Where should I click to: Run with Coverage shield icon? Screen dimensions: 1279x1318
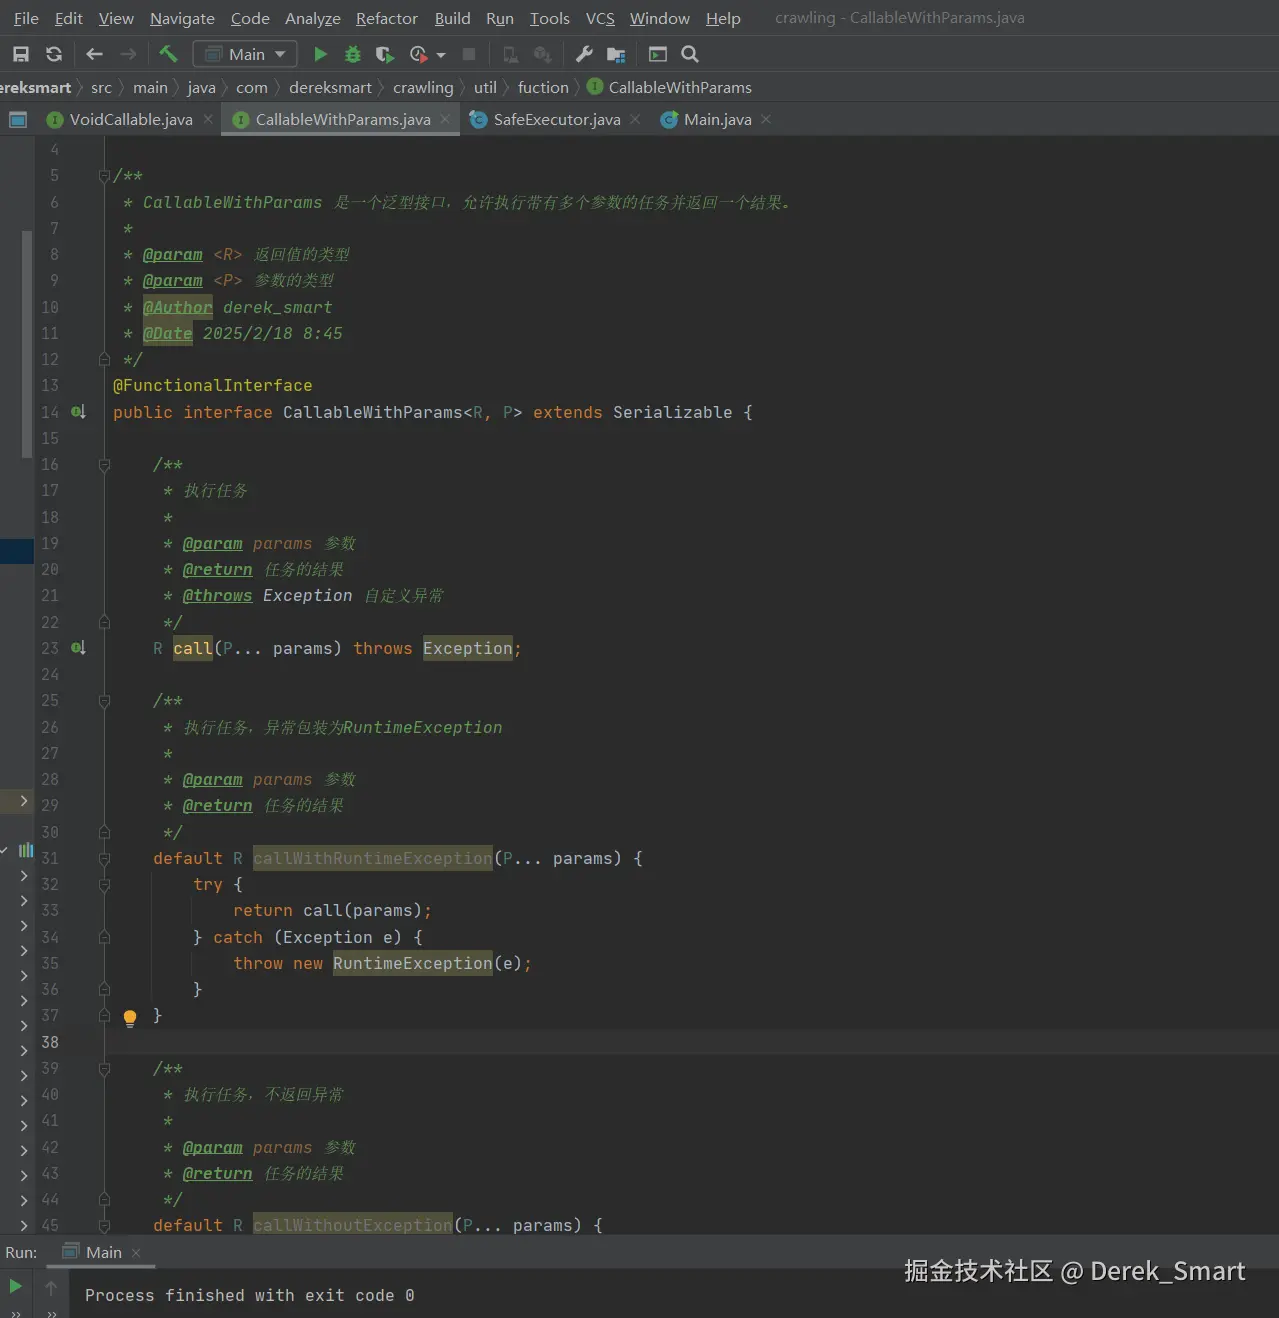pos(384,54)
